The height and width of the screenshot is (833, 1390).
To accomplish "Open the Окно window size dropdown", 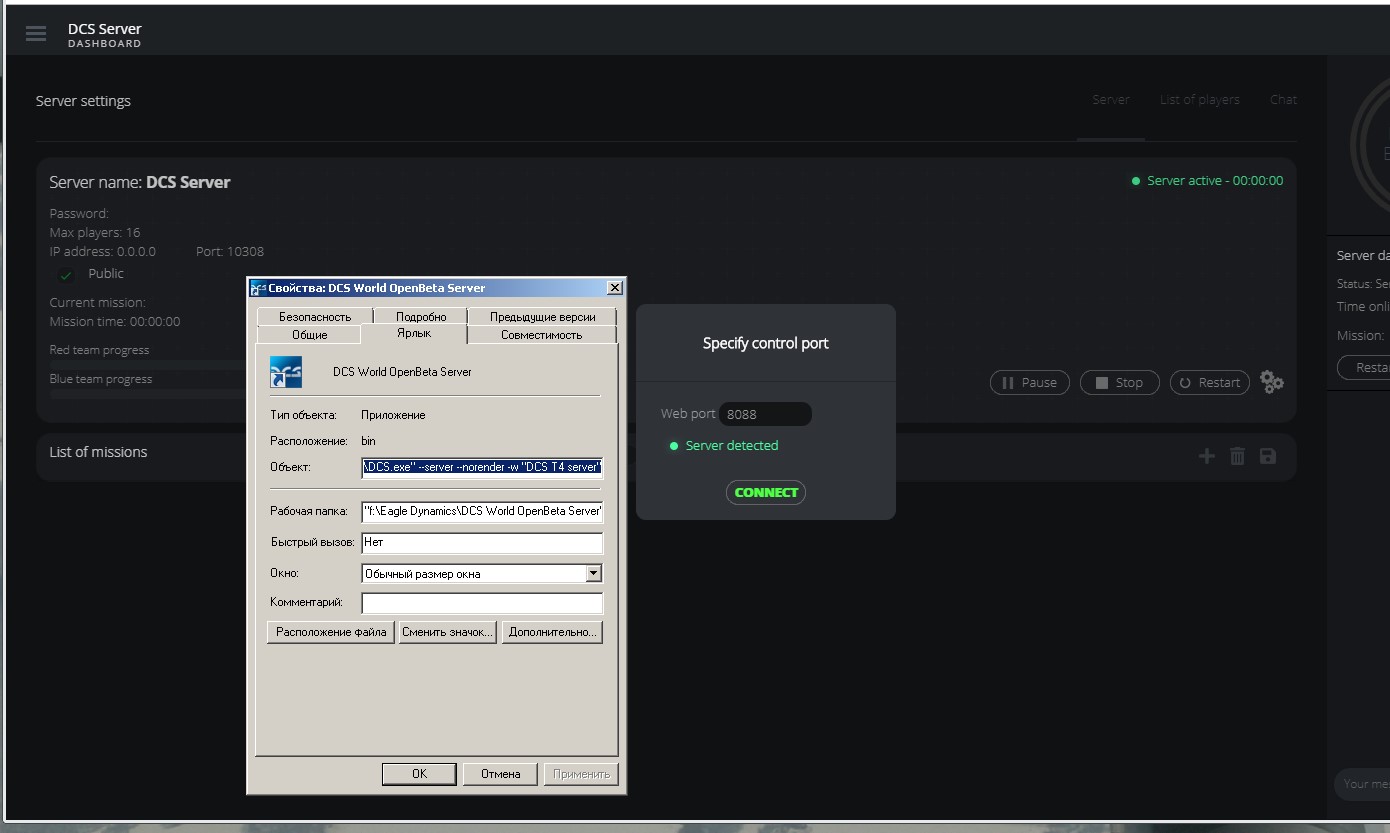I will click(x=593, y=573).
